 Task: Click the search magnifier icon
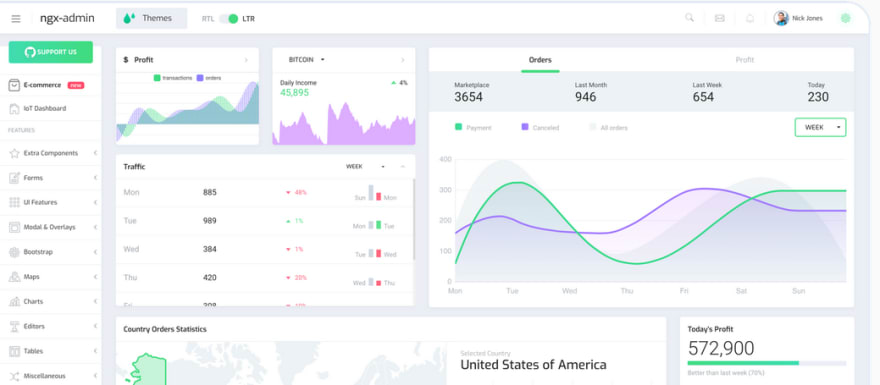[x=689, y=18]
